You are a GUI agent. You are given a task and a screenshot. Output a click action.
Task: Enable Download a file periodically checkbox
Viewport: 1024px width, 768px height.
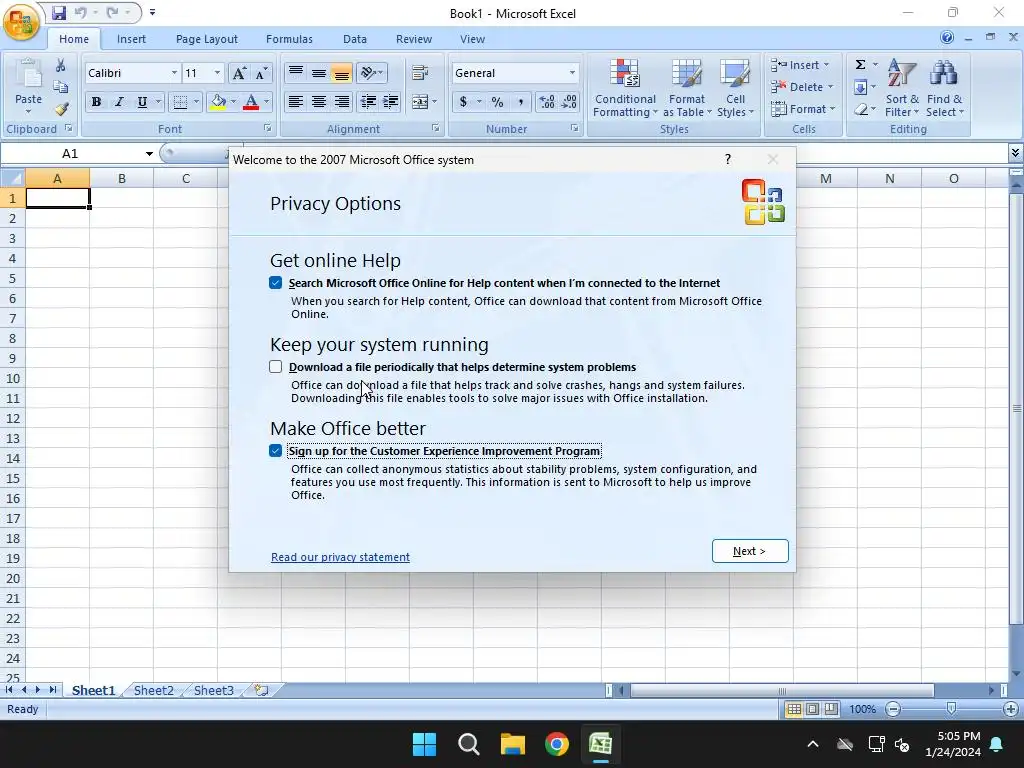[x=276, y=367]
